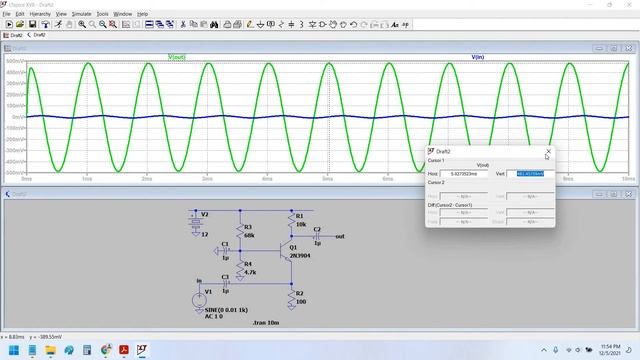
Task: Run the simulation with the running man icon
Action: point(58,24)
